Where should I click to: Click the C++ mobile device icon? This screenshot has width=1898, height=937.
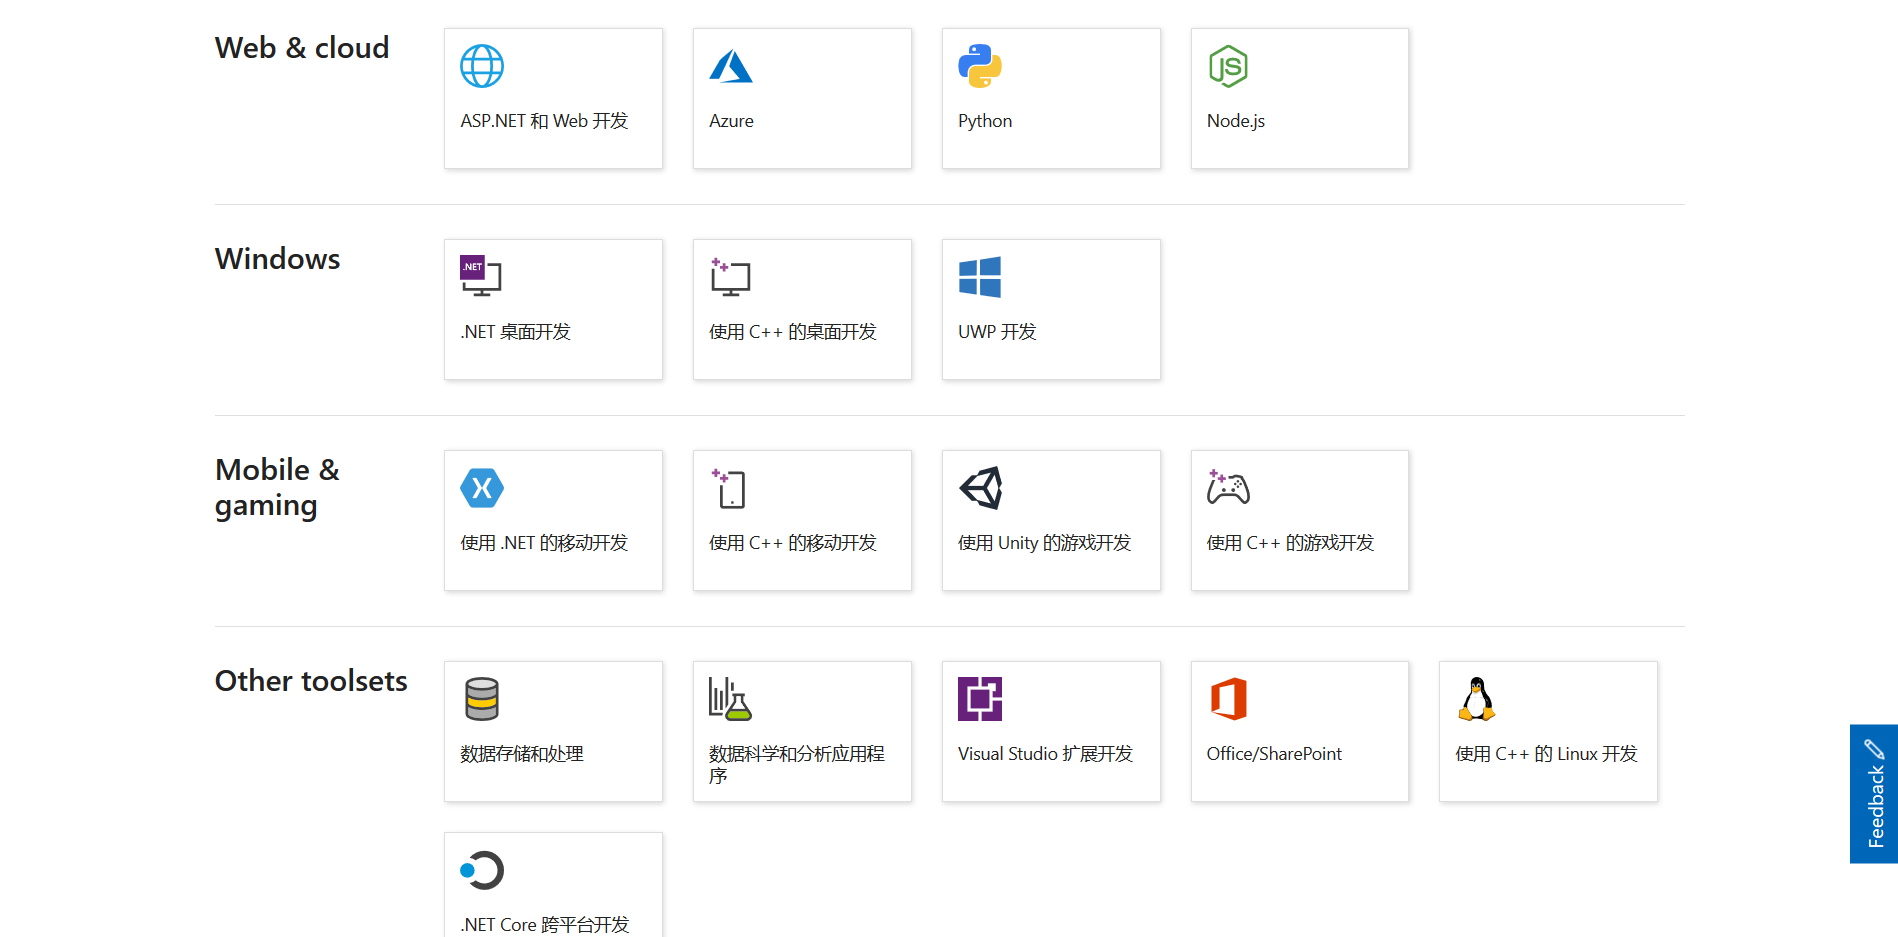[729, 488]
